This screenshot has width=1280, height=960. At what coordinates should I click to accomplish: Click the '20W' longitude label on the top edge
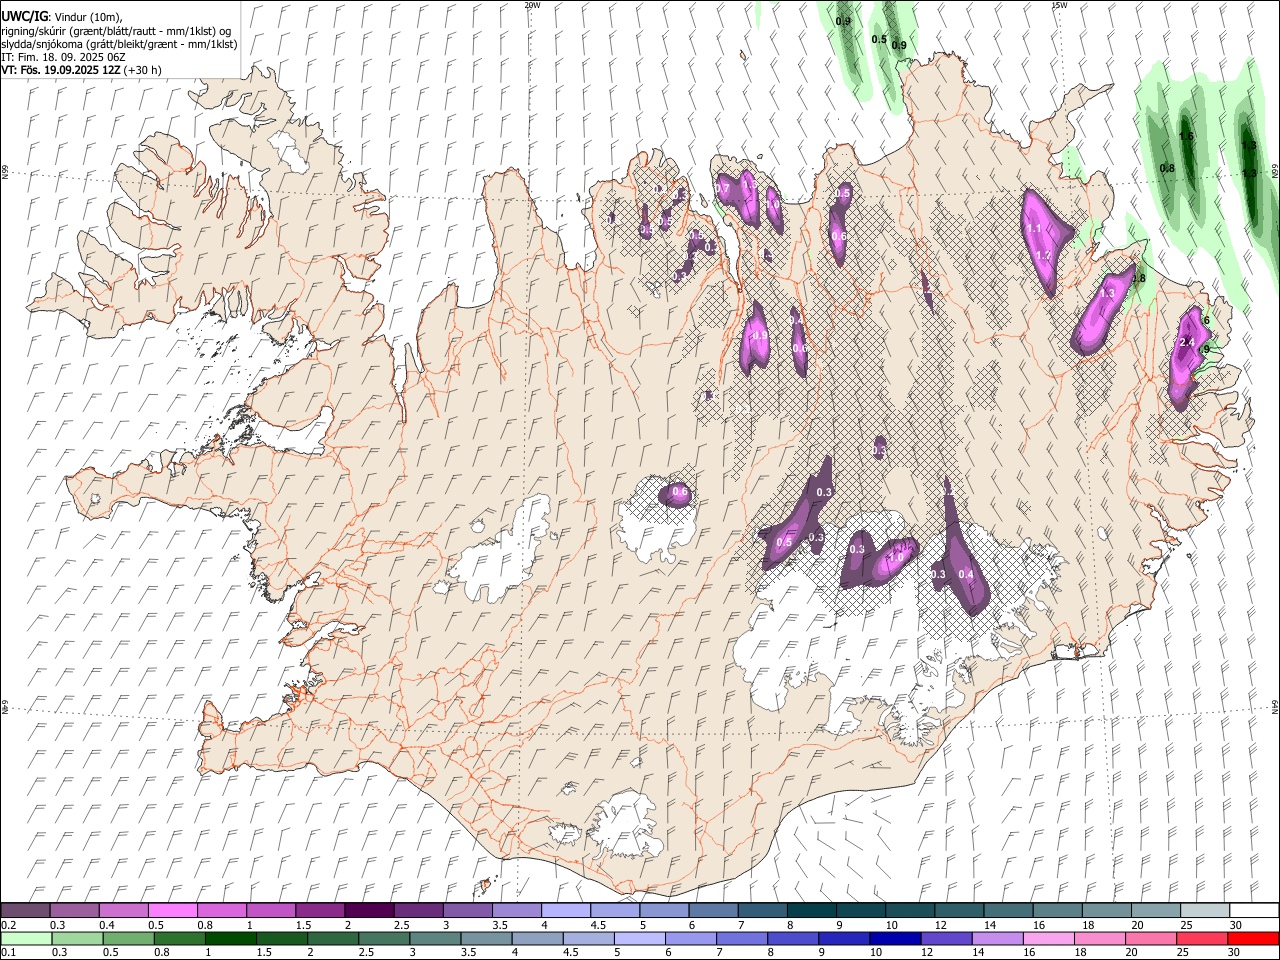(x=532, y=5)
